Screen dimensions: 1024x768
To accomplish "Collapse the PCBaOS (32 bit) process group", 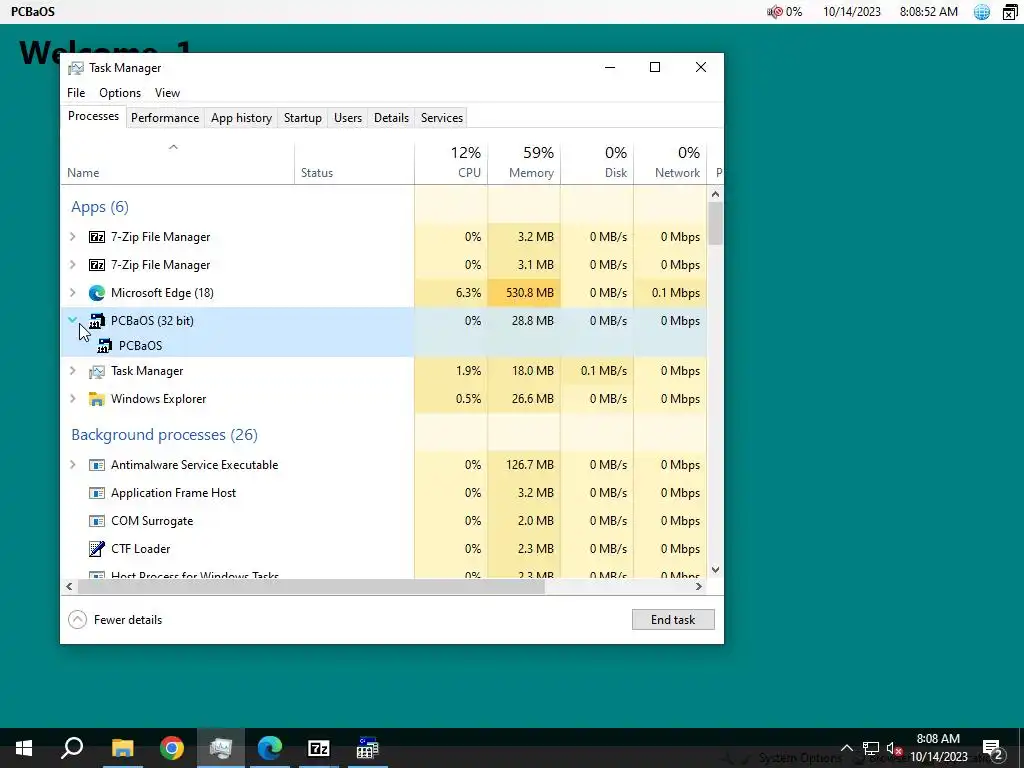I will click(x=72, y=320).
